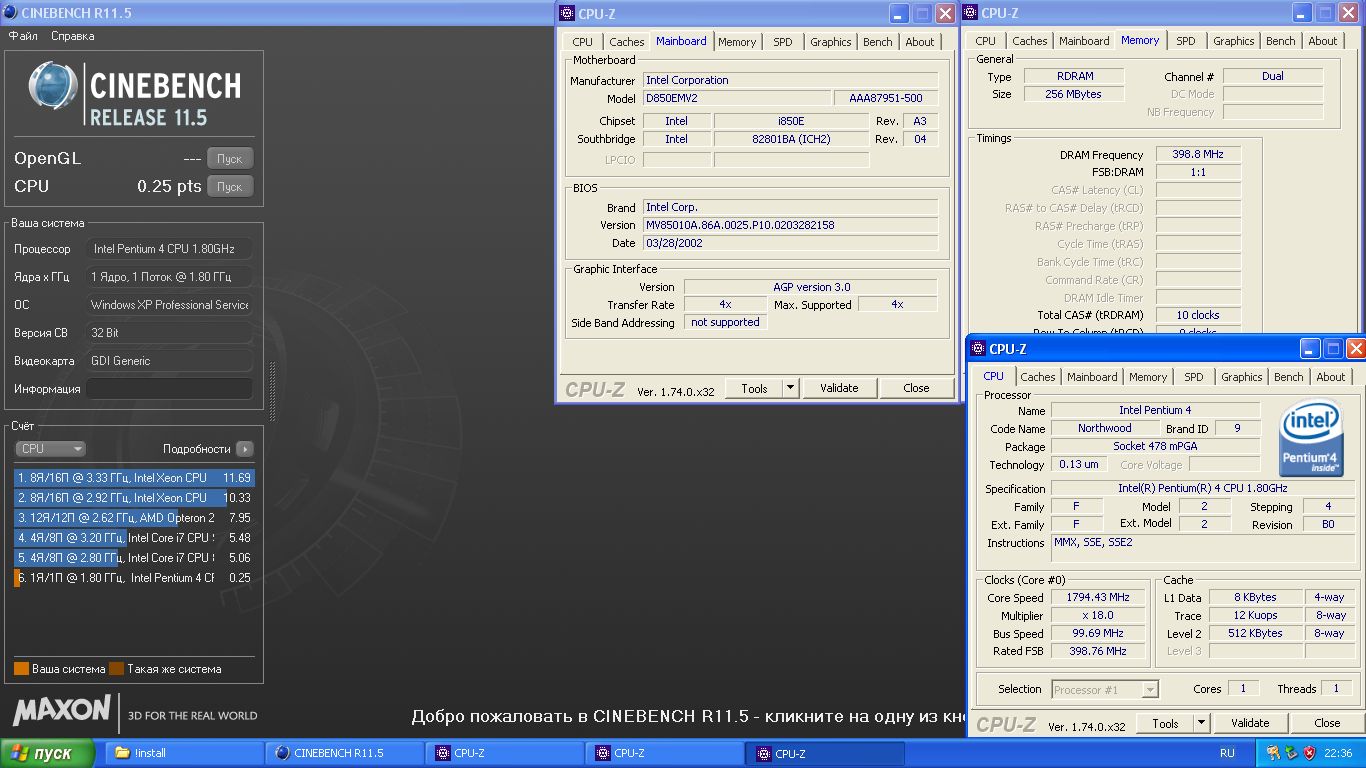
Task: Run the CPU benchmark Пуск button
Action: pyautogui.click(x=230, y=187)
